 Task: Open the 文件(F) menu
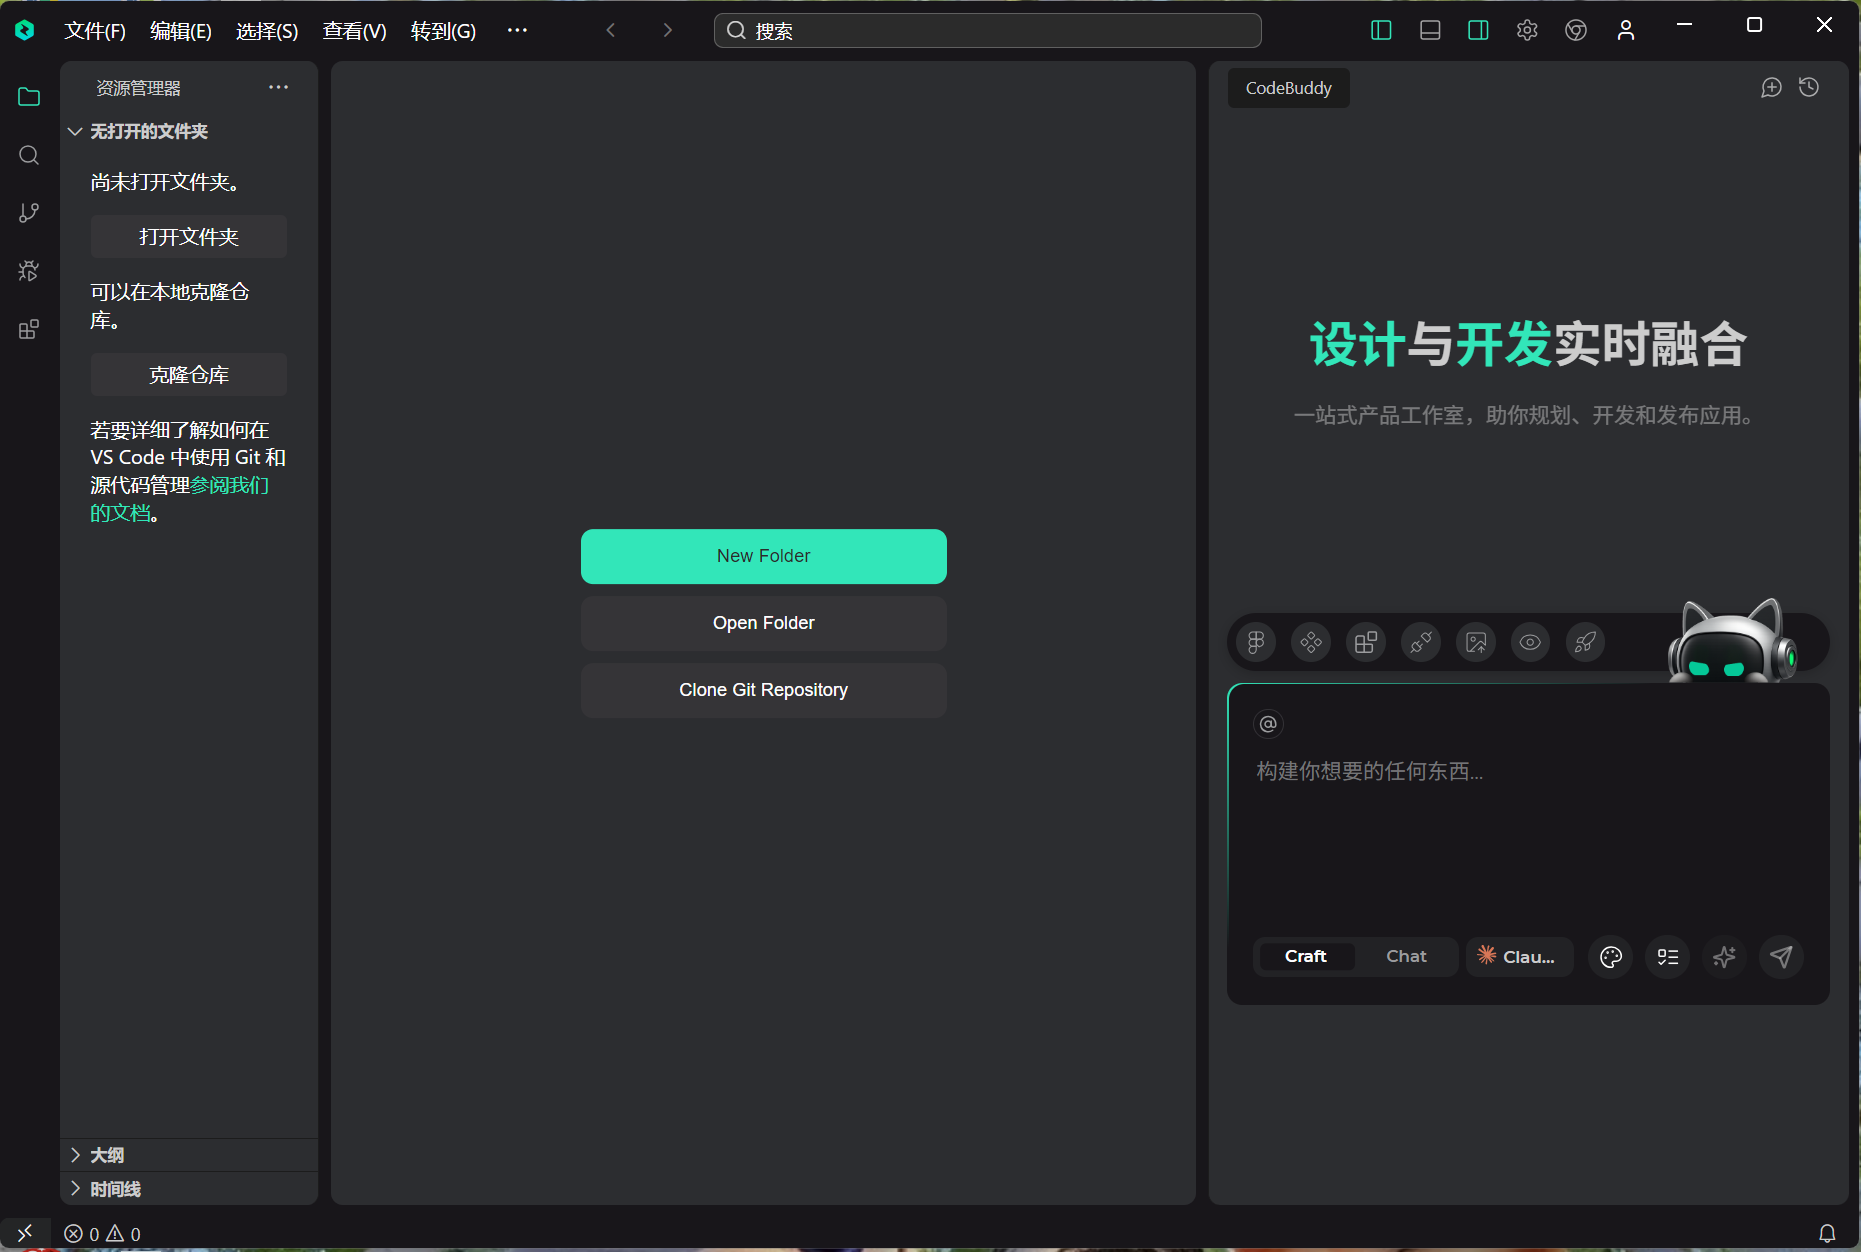pos(95,30)
